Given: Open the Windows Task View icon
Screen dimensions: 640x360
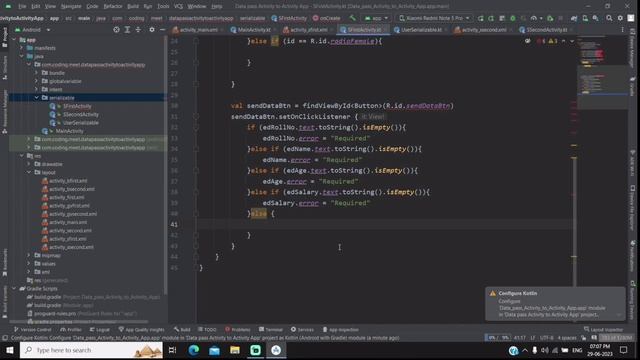Looking at the screenshot, I should [x=173, y=350].
